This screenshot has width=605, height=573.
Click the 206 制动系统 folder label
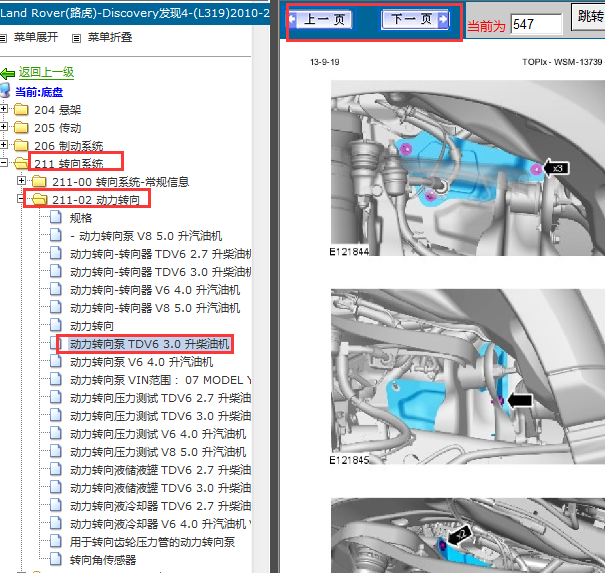coord(69,146)
